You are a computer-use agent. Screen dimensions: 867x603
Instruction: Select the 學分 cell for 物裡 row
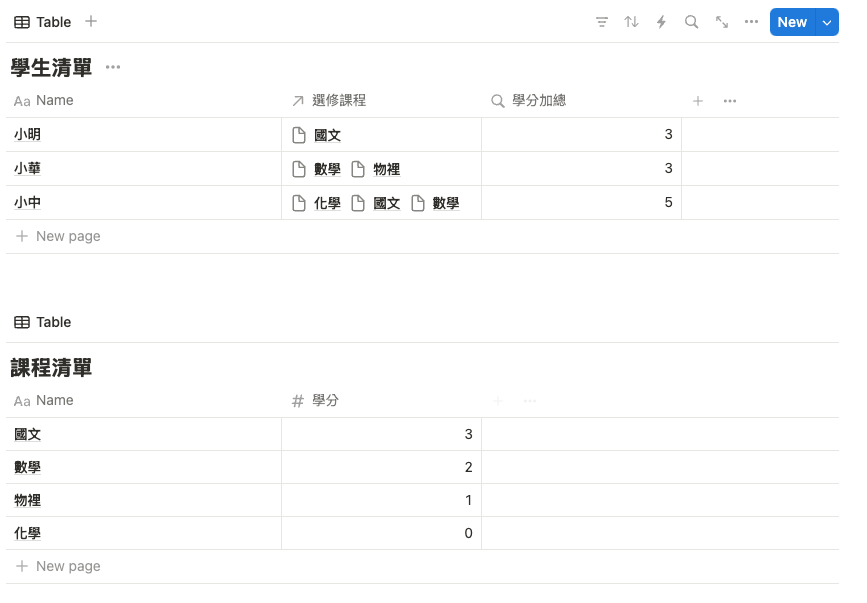[x=381, y=500]
